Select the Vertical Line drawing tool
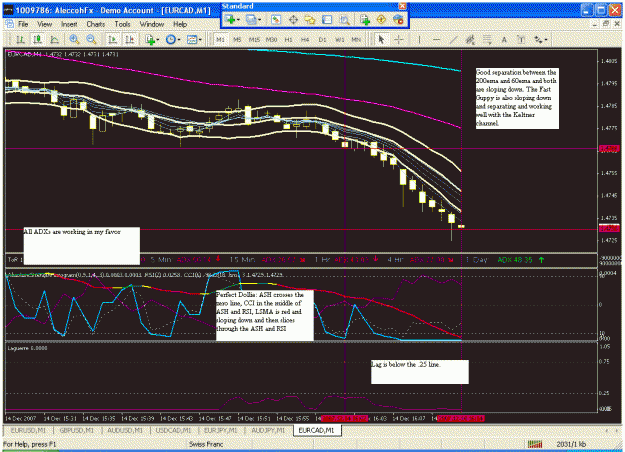Screen dimensions: 625x452 tap(419, 39)
